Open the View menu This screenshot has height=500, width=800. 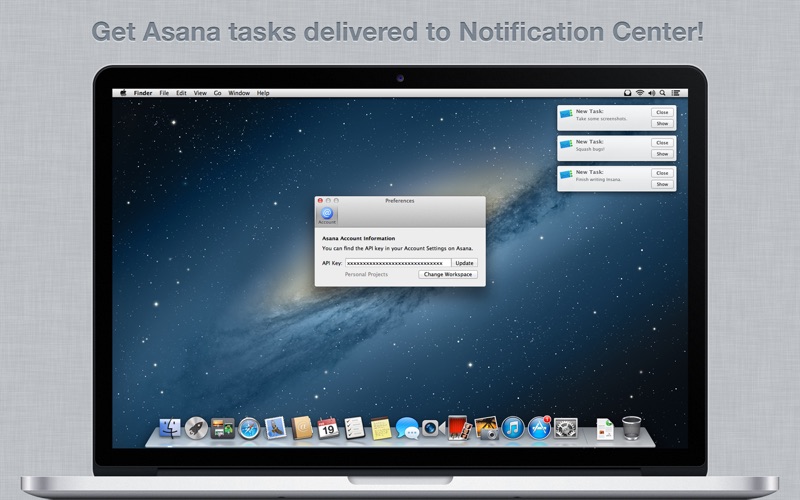pos(200,93)
